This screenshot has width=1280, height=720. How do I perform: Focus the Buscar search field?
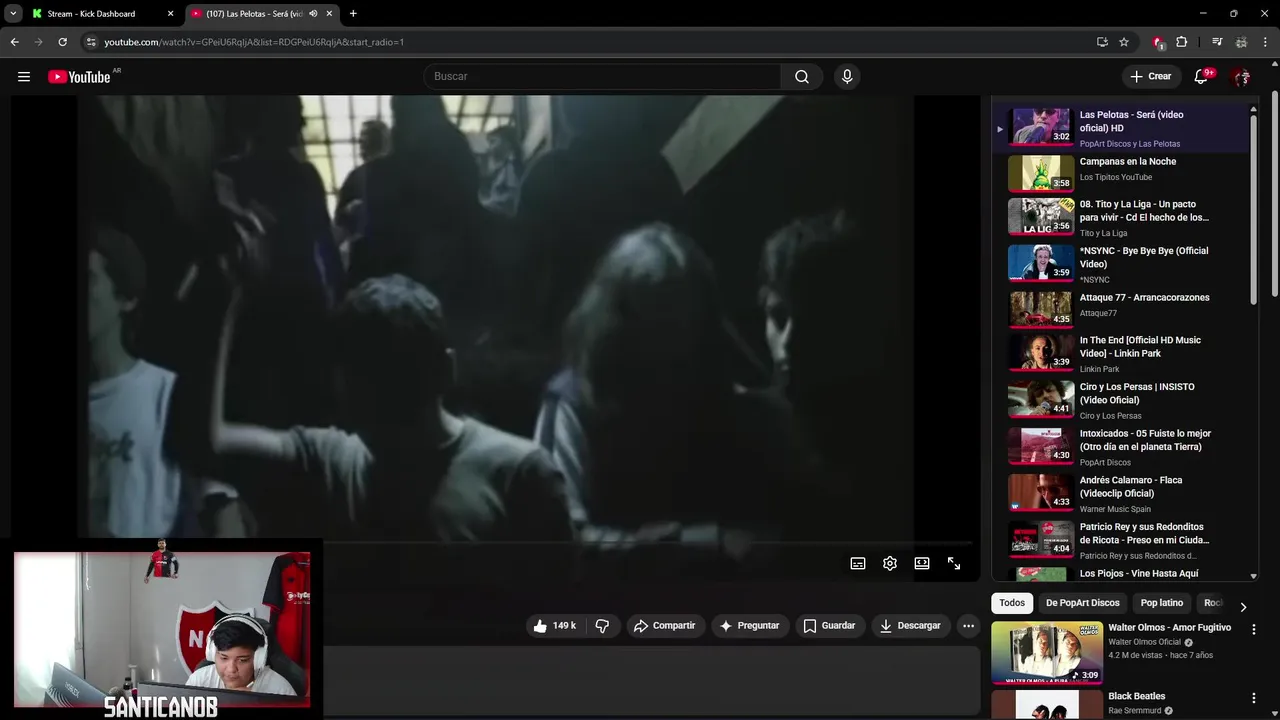click(x=603, y=77)
